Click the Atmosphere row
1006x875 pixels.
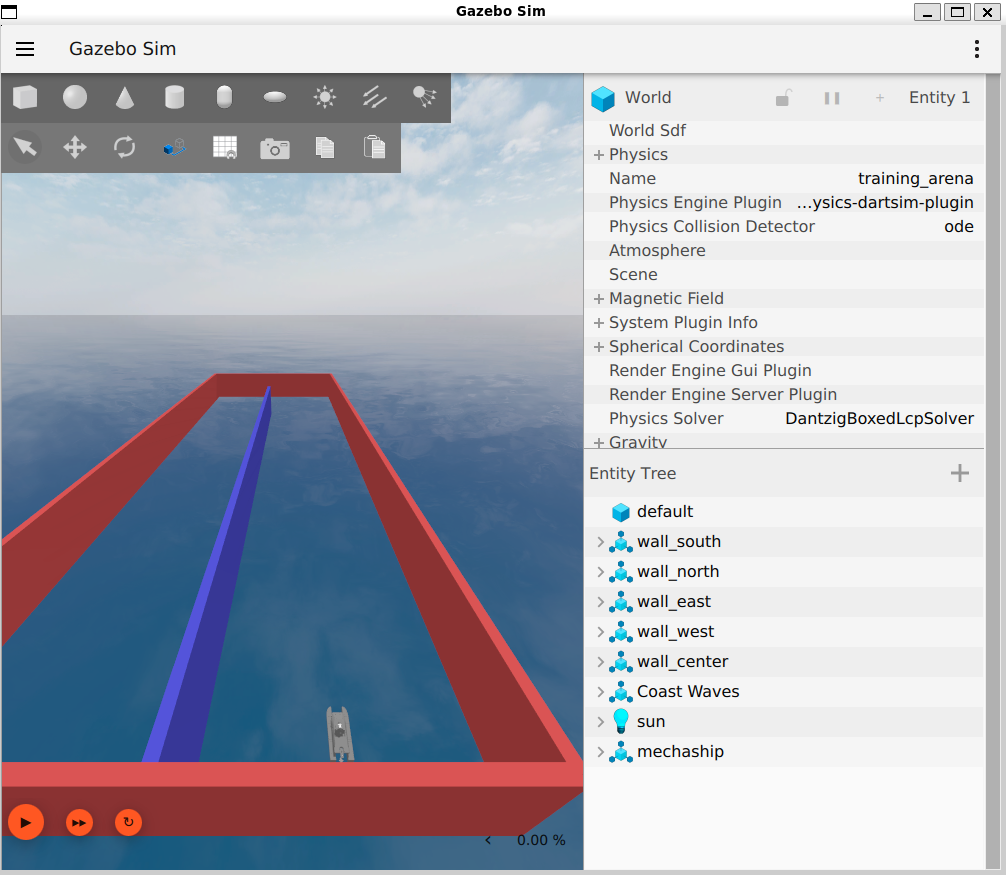click(784, 250)
